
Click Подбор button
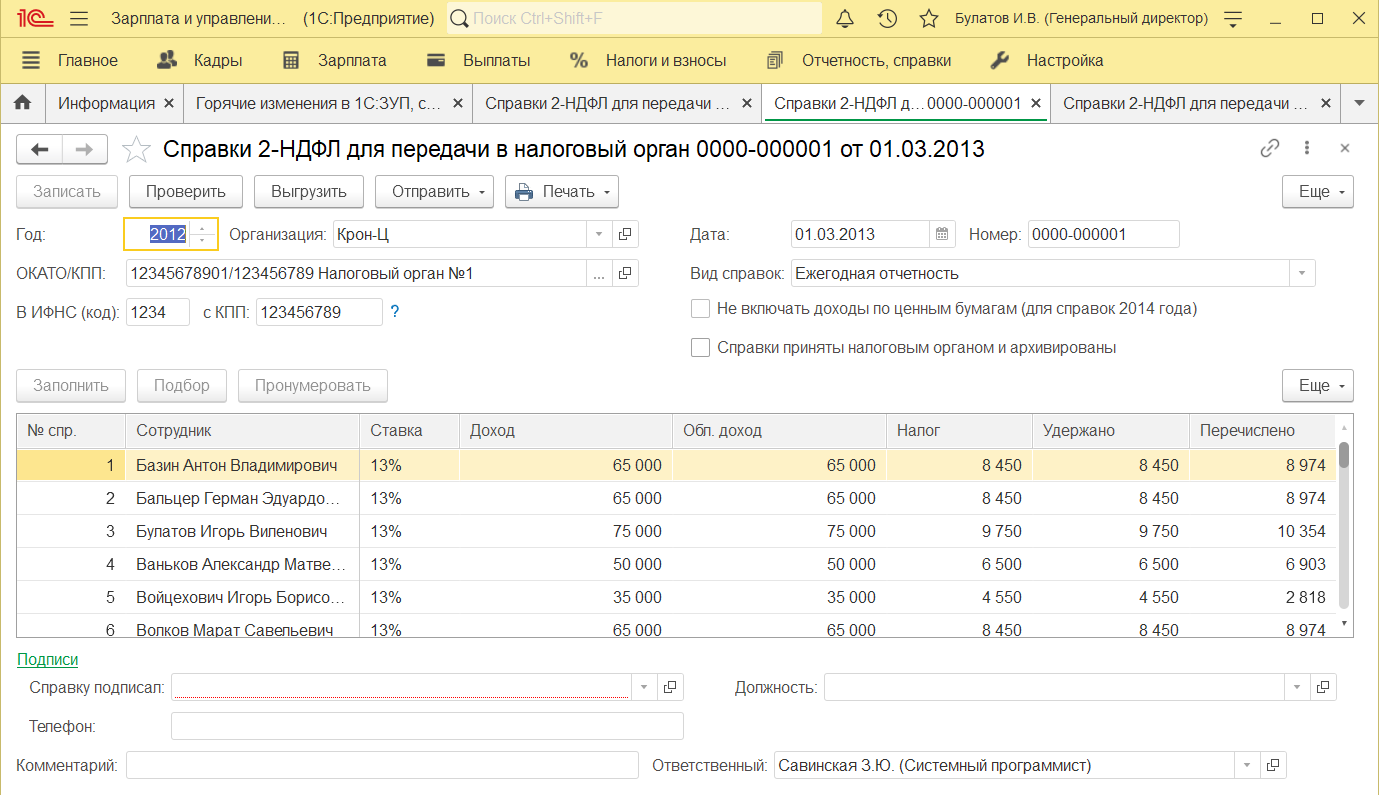(x=182, y=385)
